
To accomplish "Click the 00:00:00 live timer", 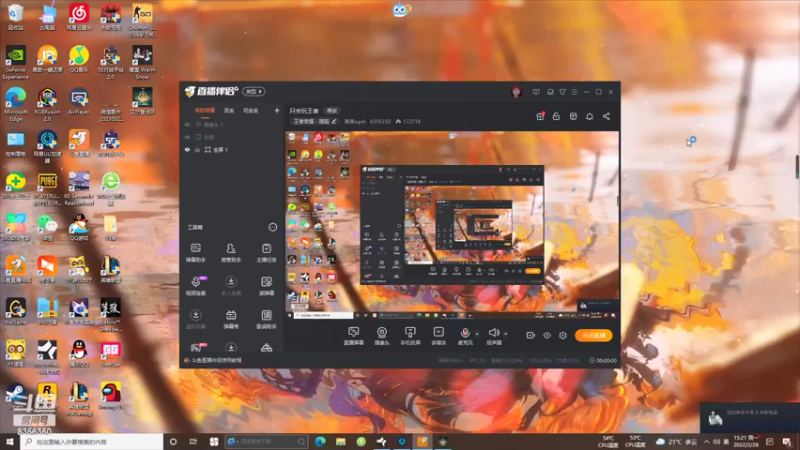I will [606, 360].
